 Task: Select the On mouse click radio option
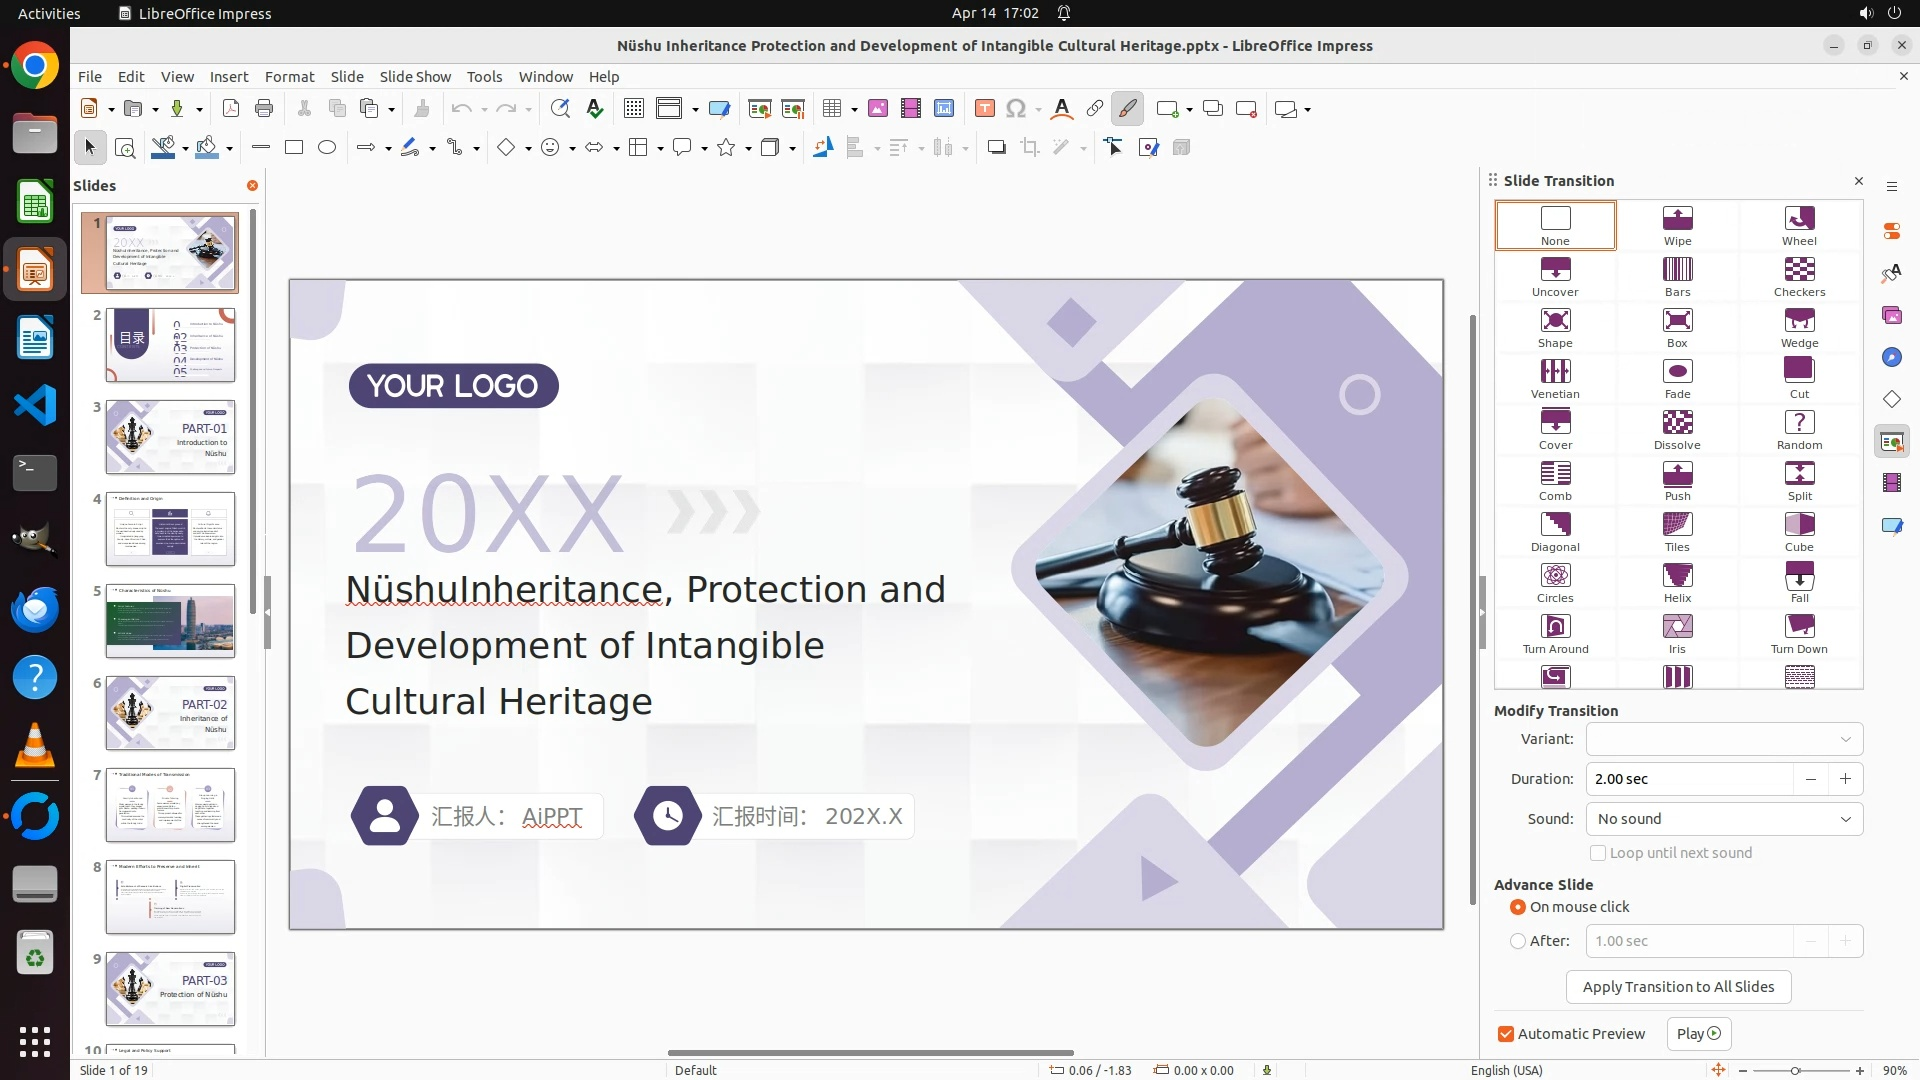pyautogui.click(x=1518, y=907)
